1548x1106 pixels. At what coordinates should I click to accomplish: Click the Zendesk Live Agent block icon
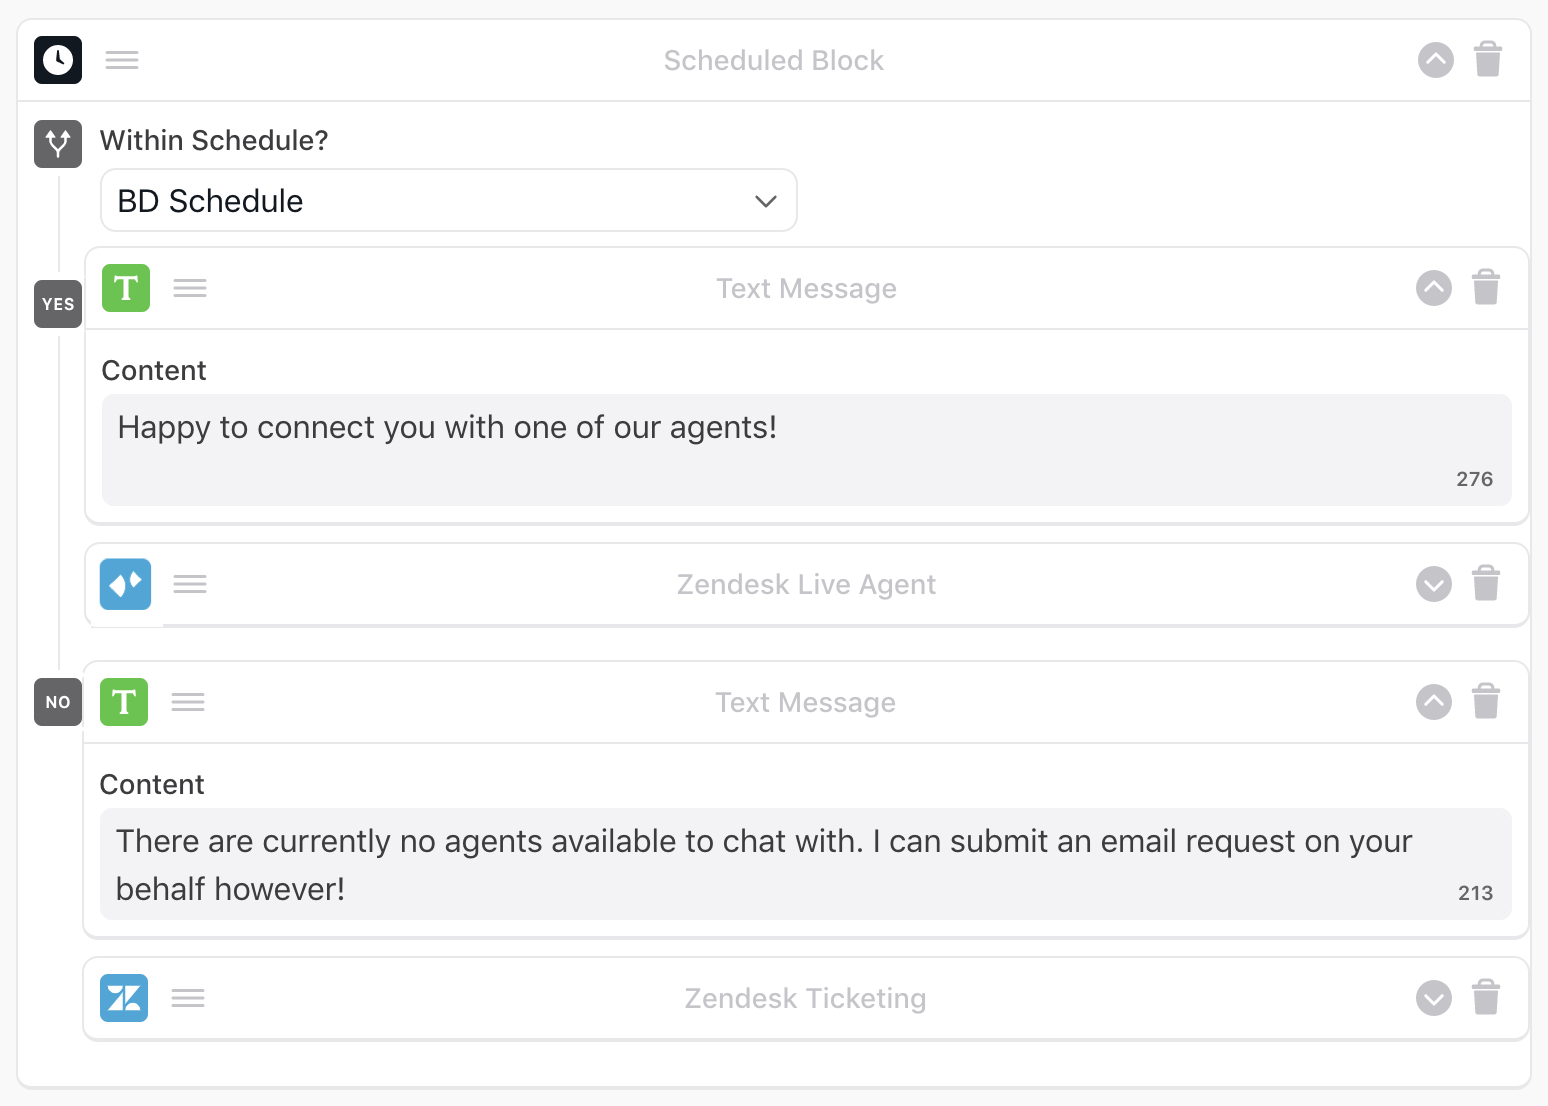tap(126, 584)
